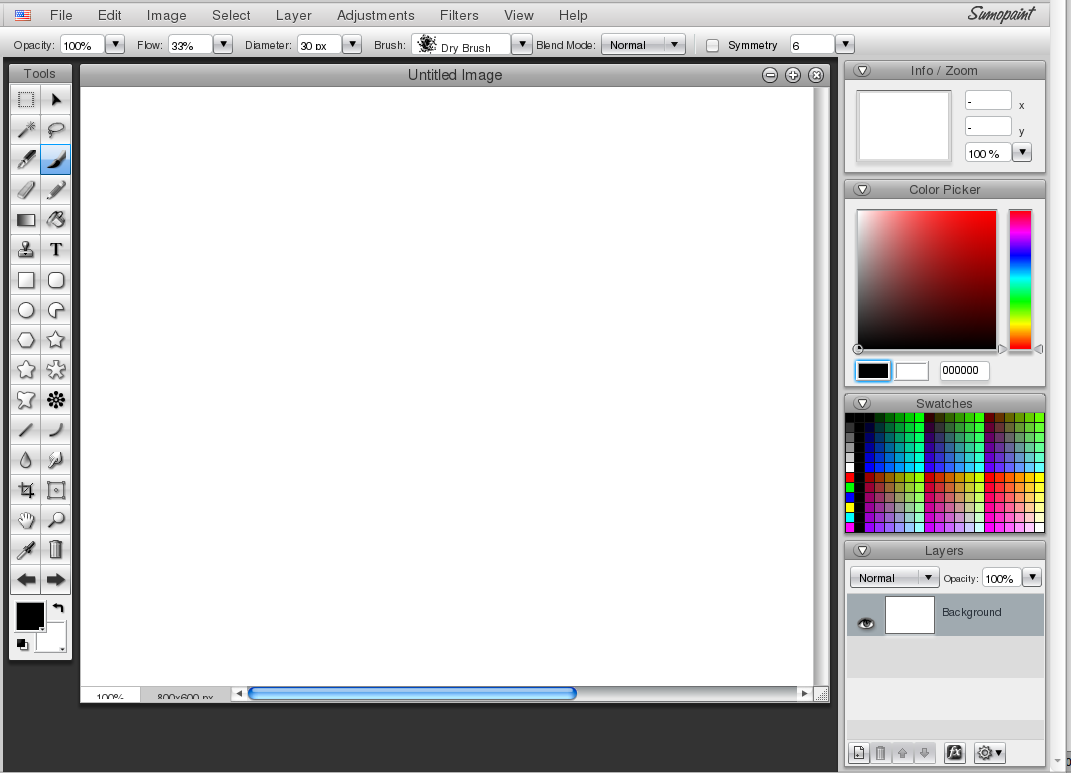Open the Filters menu
This screenshot has height=773, width=1071.
point(459,15)
